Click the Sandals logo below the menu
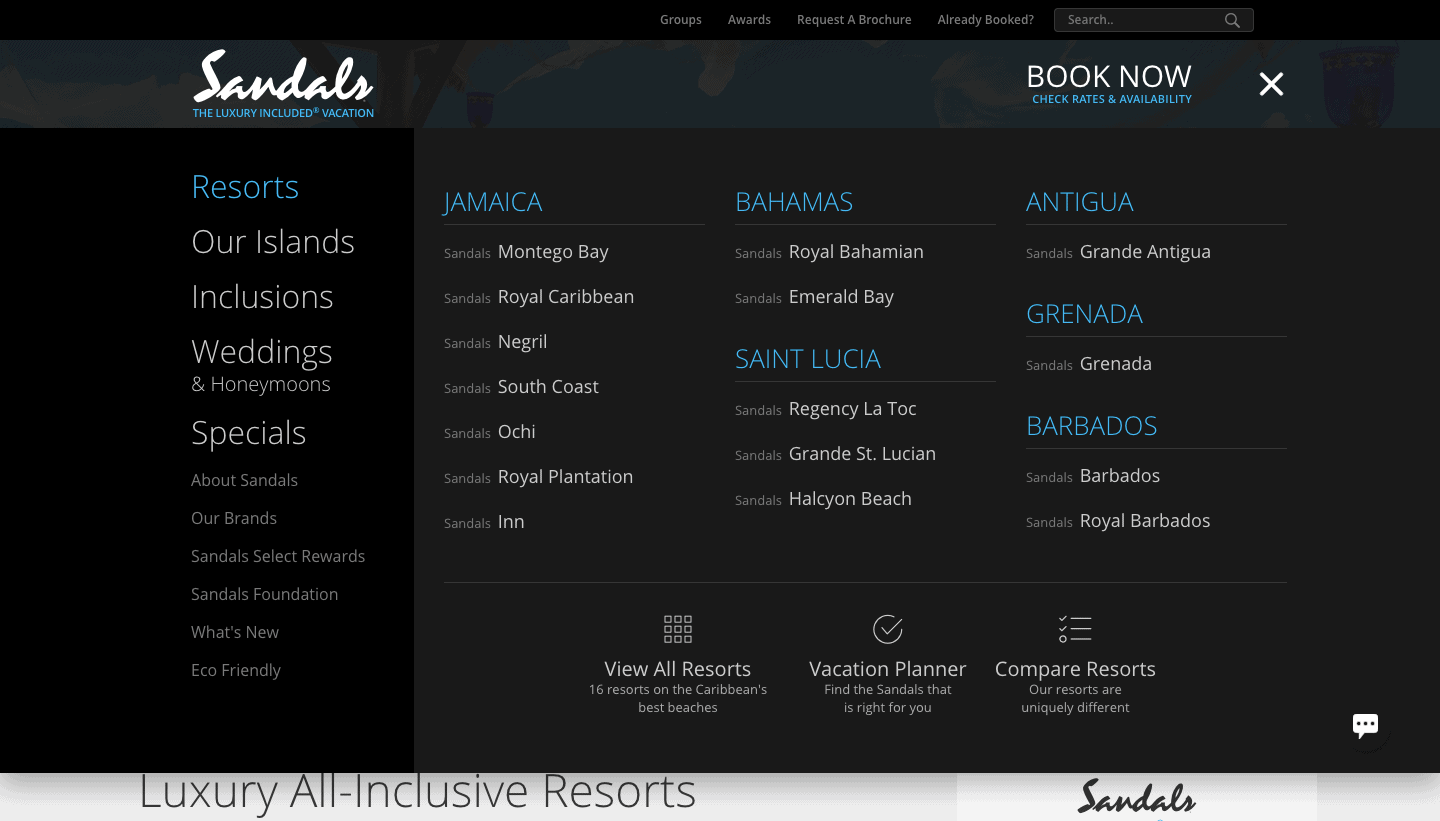The height and width of the screenshot is (821, 1440). point(1137,798)
